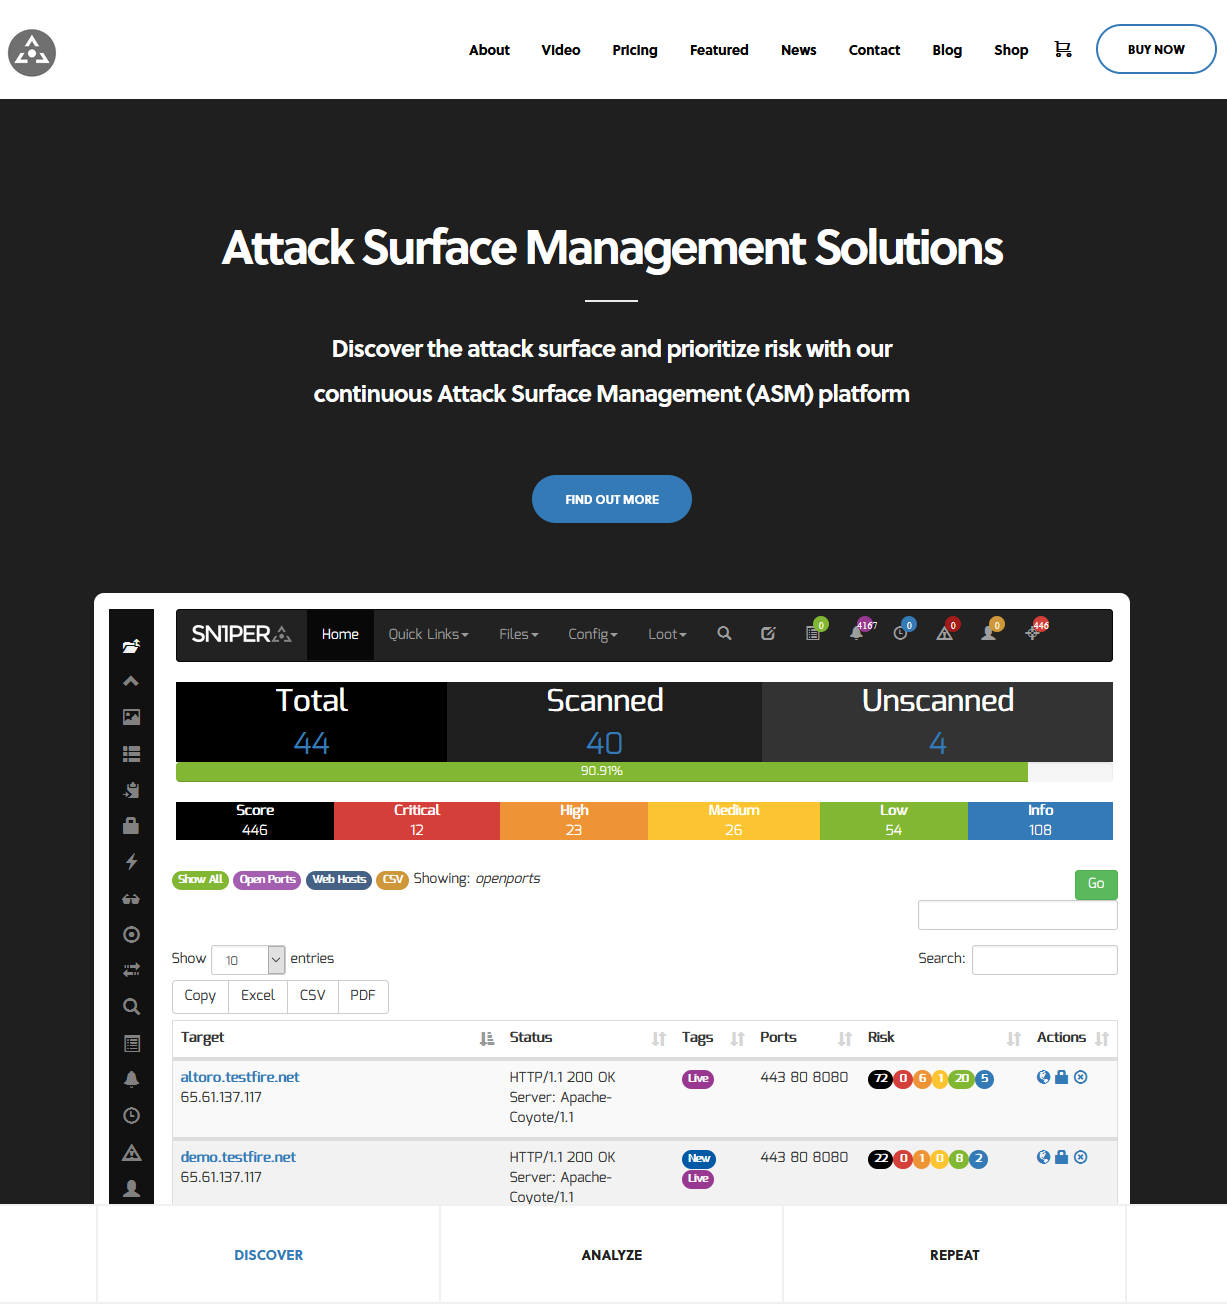Click the green Go button

pyautogui.click(x=1096, y=884)
